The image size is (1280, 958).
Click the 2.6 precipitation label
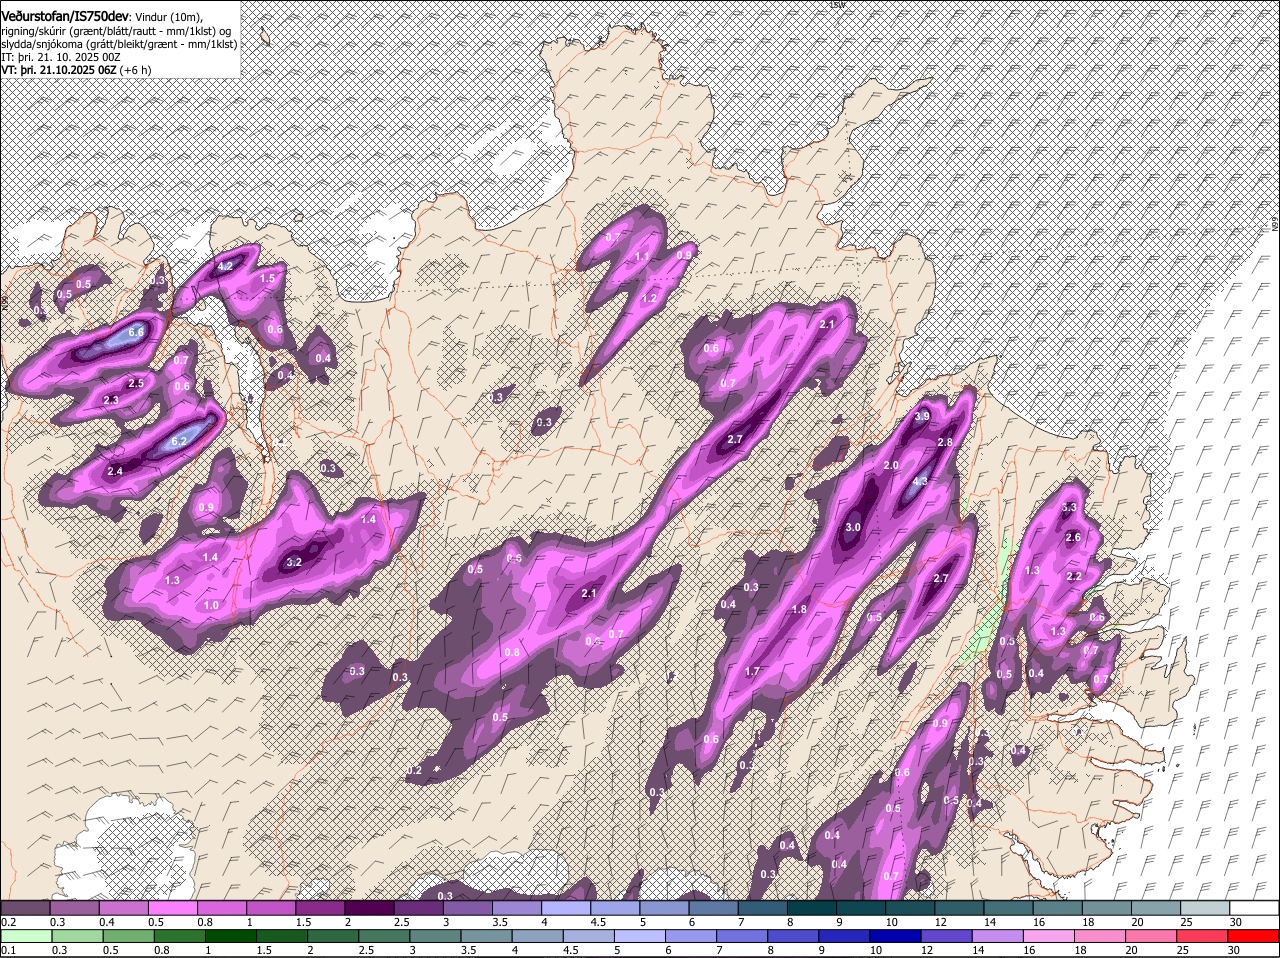click(1074, 538)
